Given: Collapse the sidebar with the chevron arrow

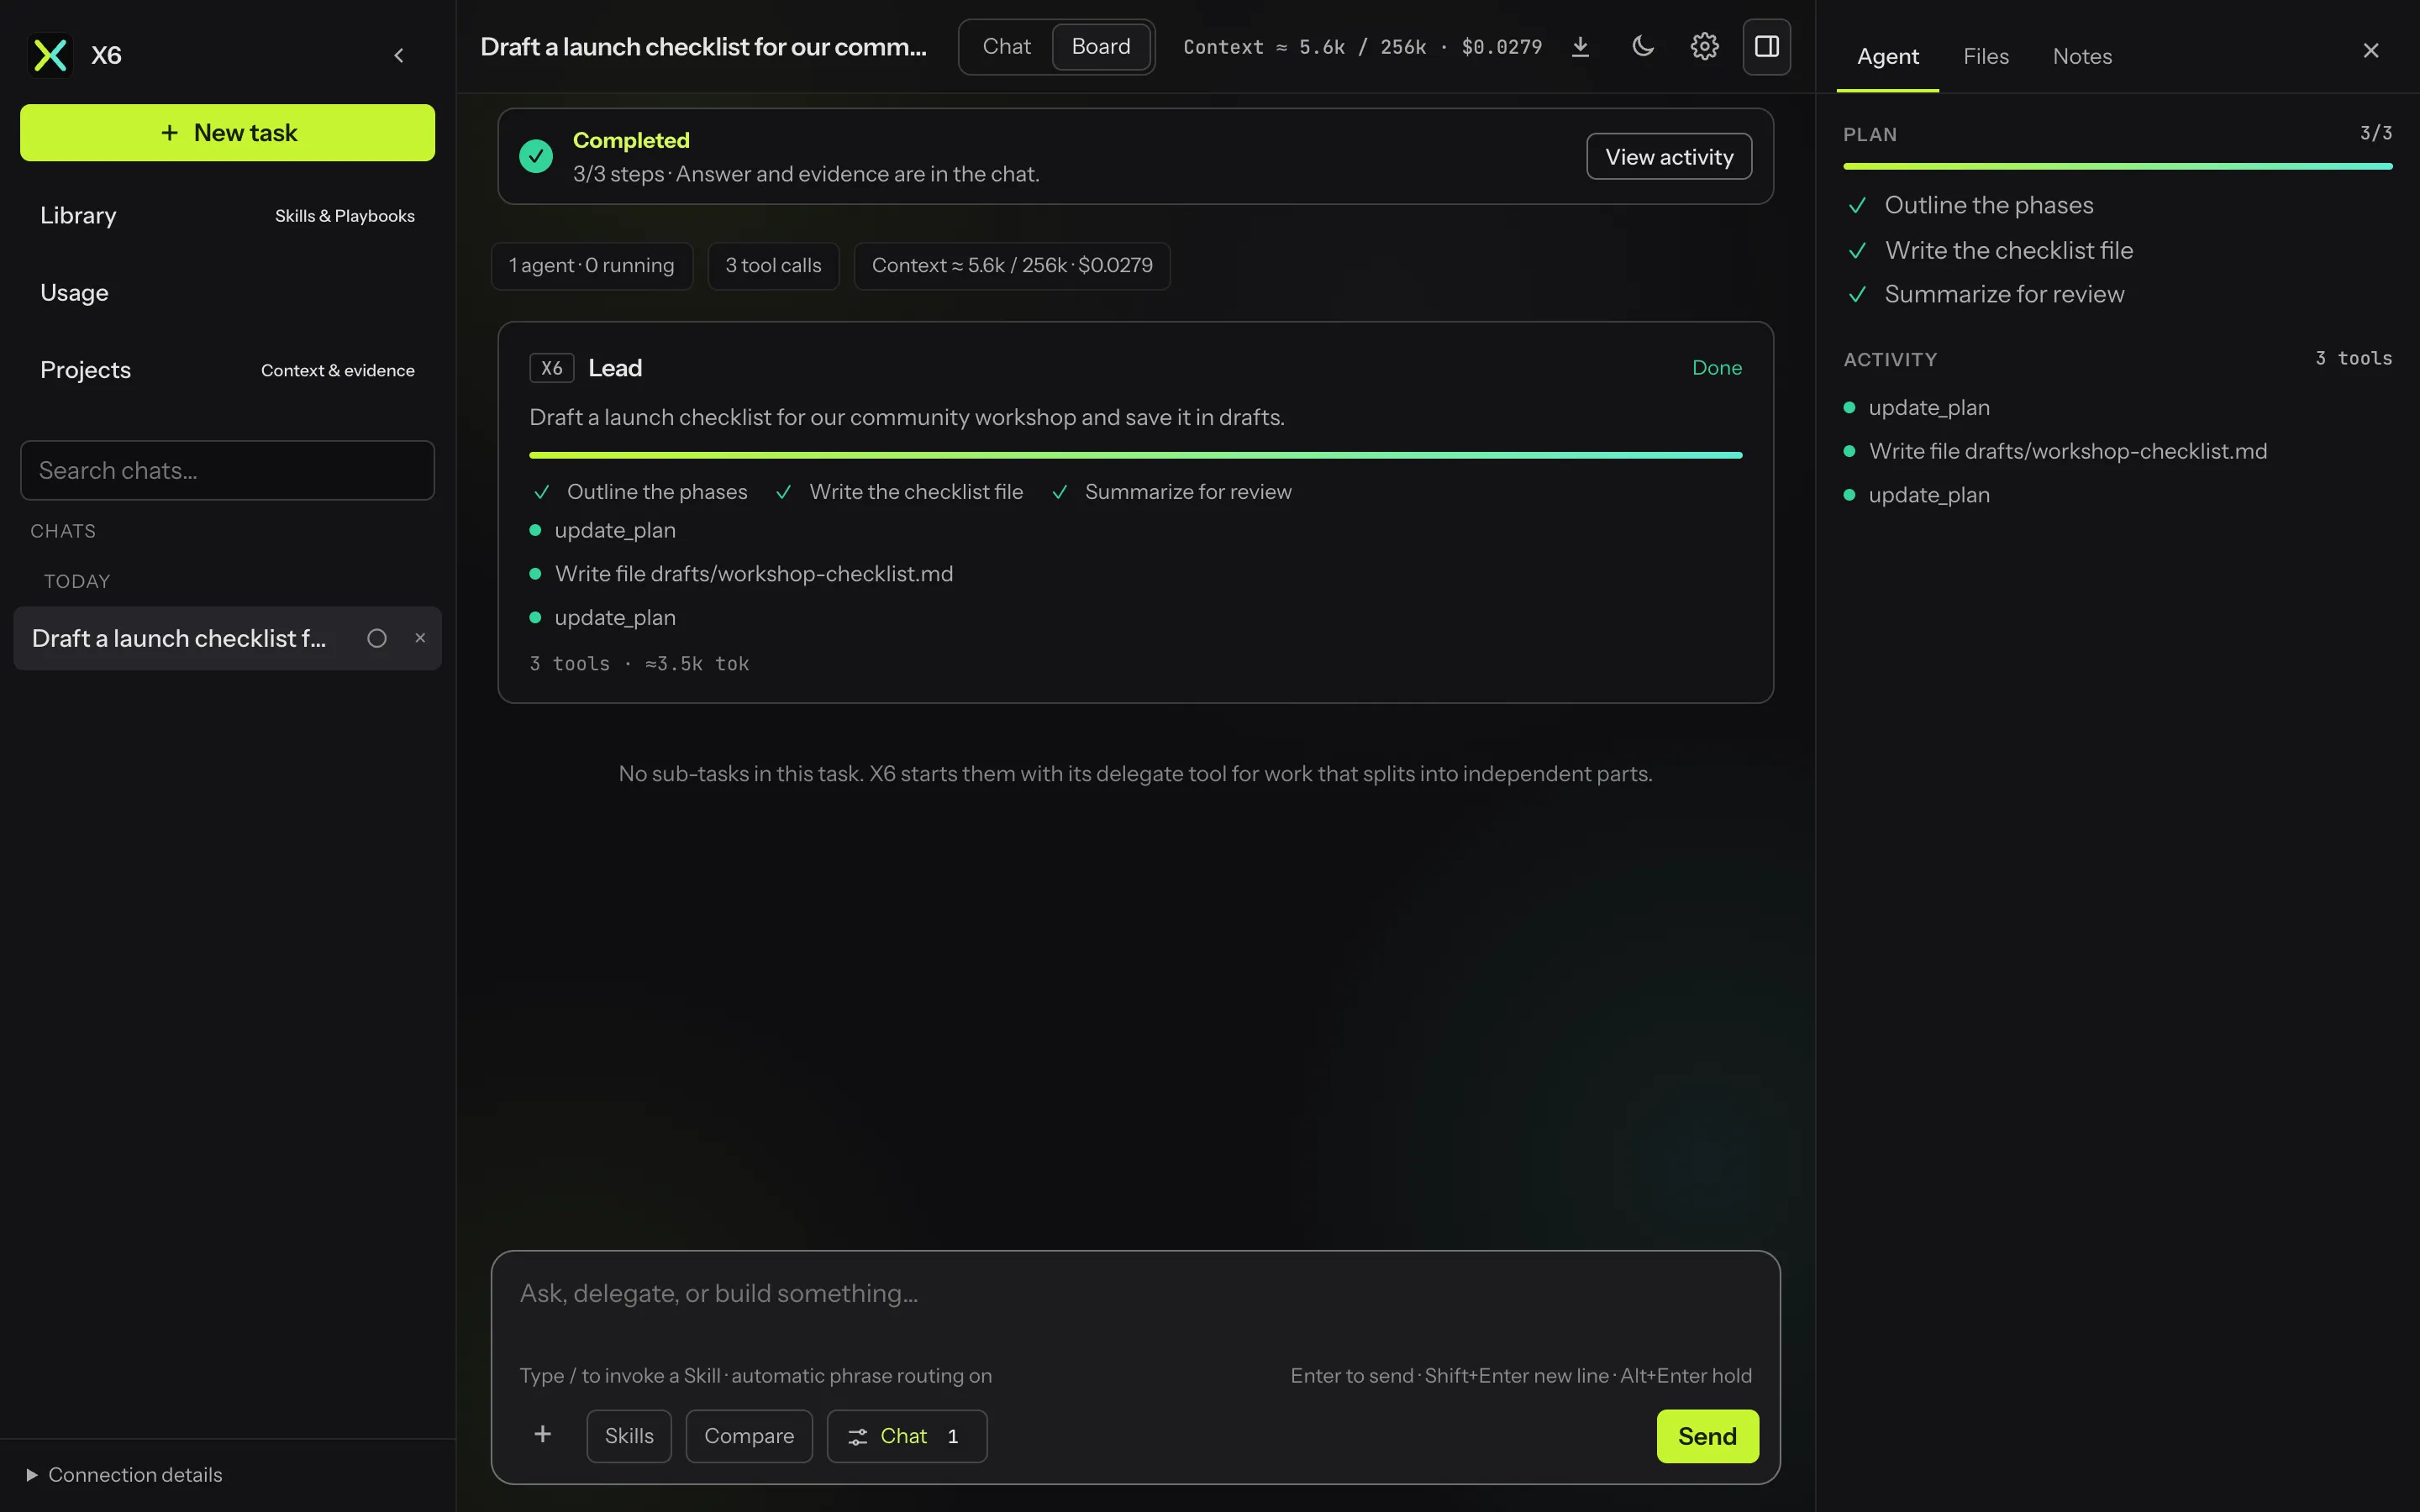Looking at the screenshot, I should (399, 55).
